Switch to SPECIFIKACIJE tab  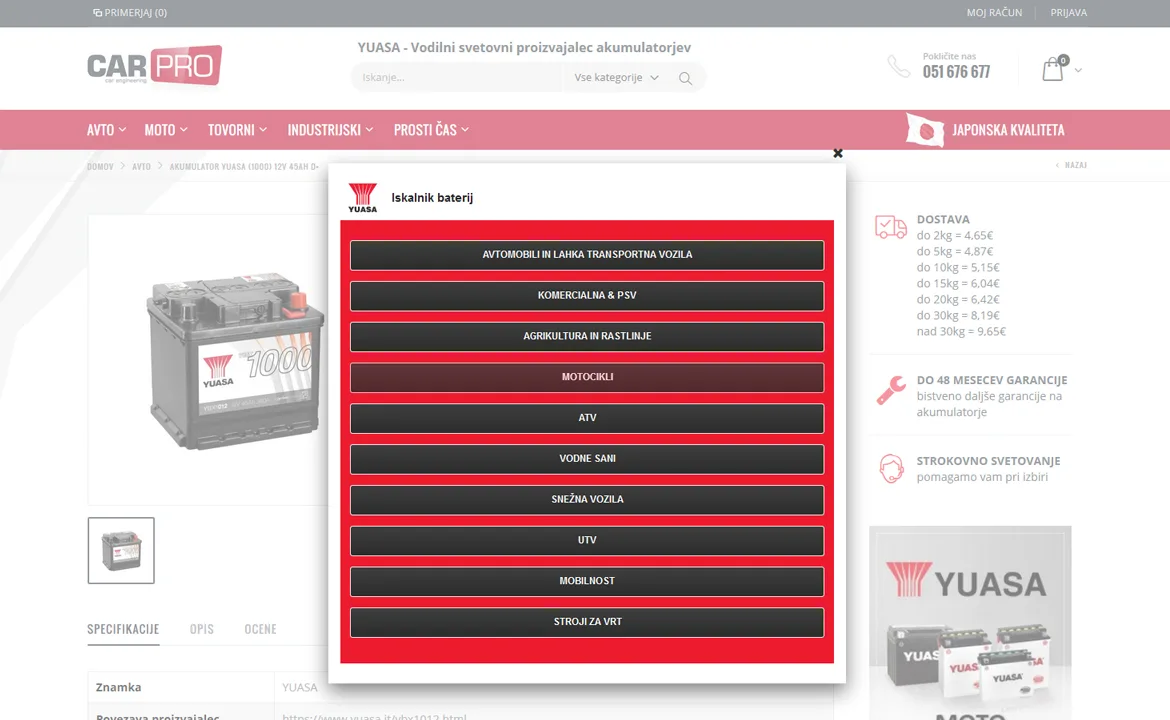pyautogui.click(x=123, y=629)
